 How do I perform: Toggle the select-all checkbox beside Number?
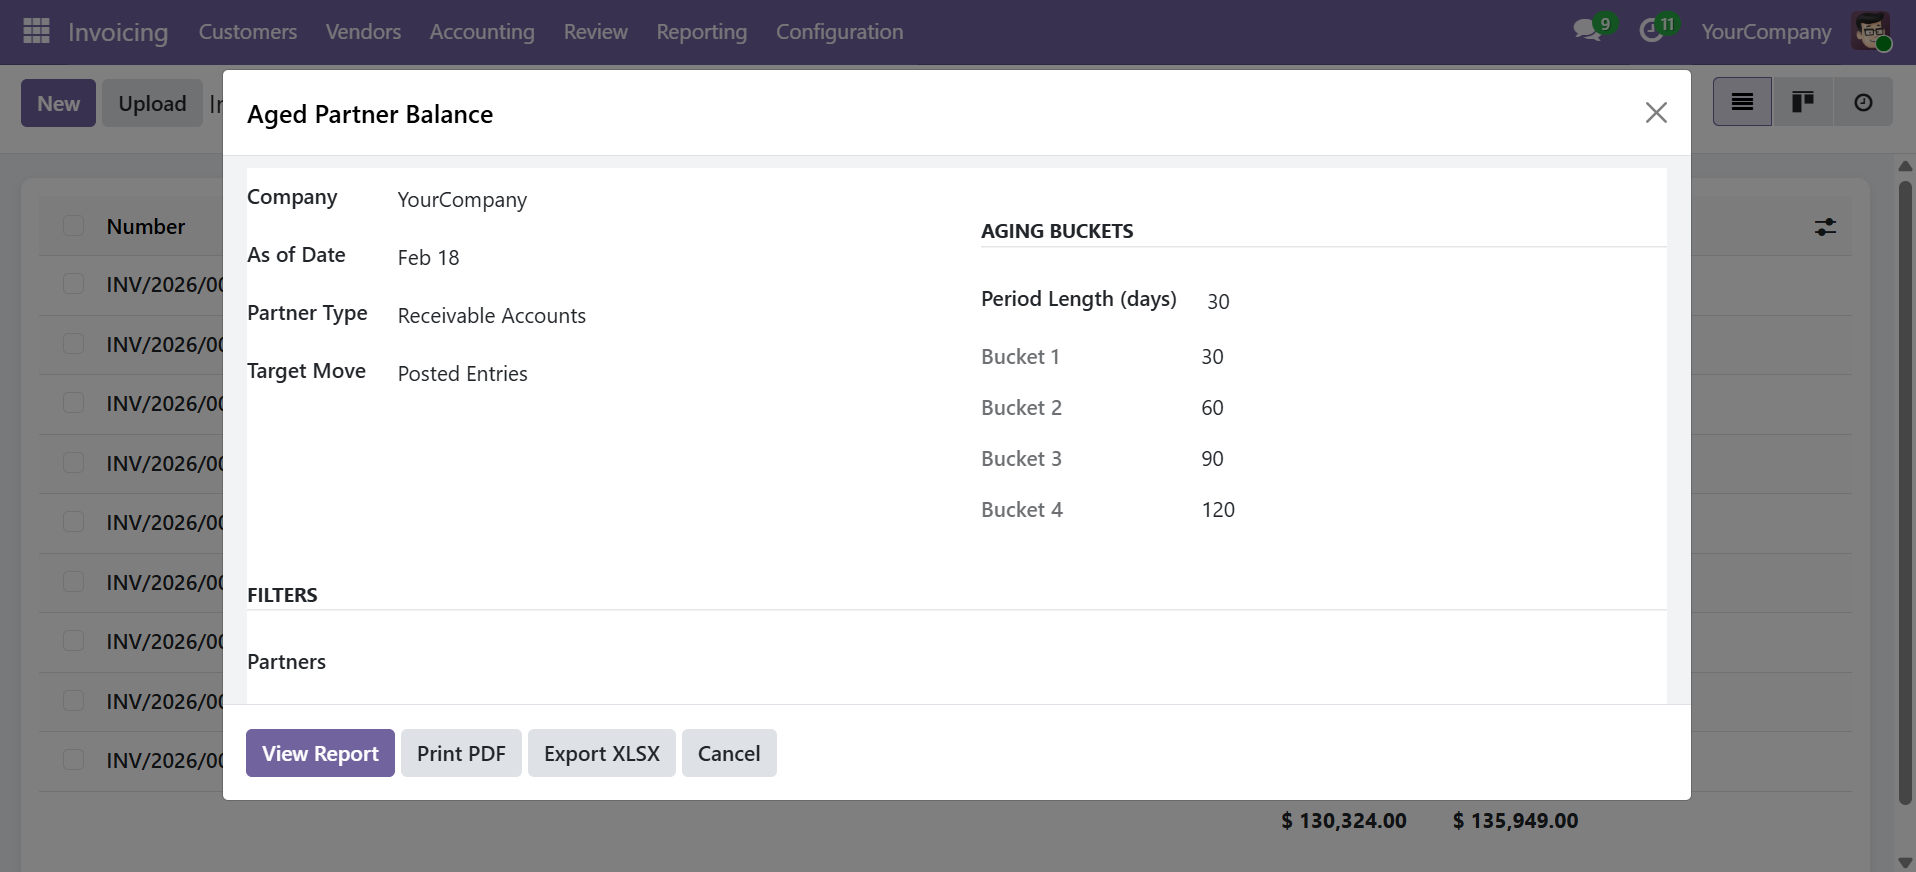pos(74,226)
